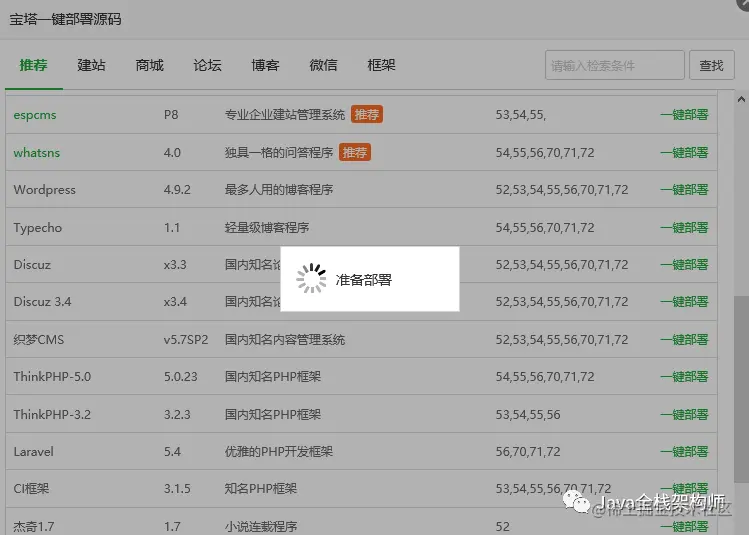Click 一键部署 for espcms

coord(684,115)
